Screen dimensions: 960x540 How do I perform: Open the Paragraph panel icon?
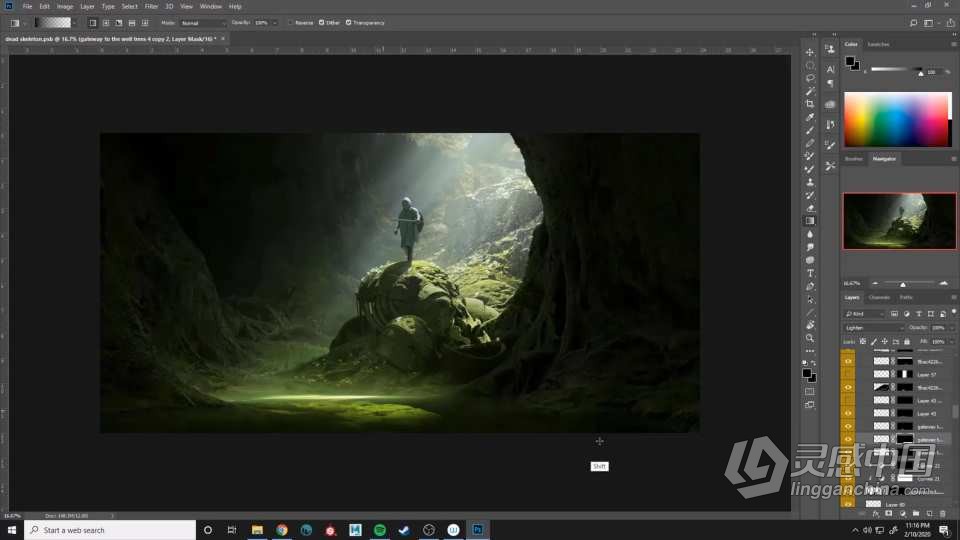click(830, 83)
